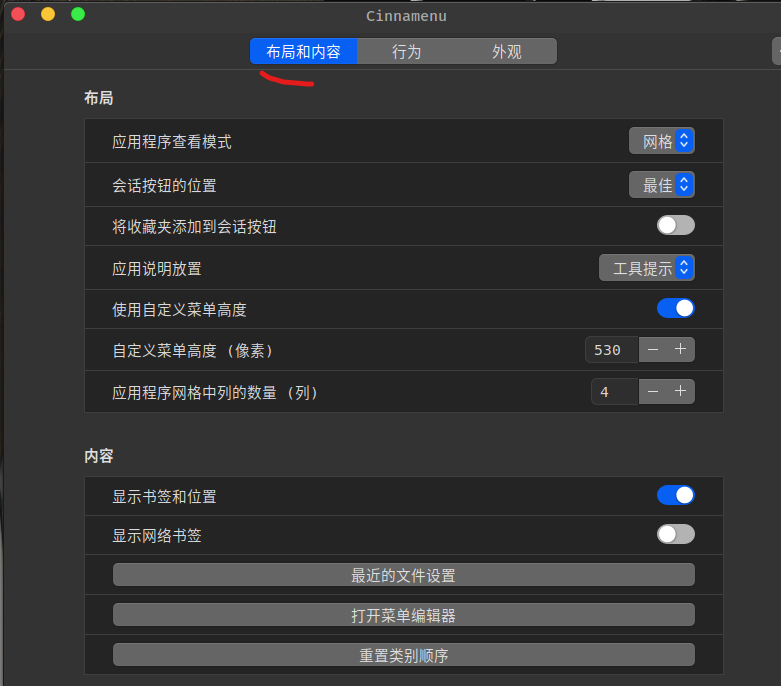781x686 pixels.
Task: Click the 布局 section heading
Action: point(99,98)
